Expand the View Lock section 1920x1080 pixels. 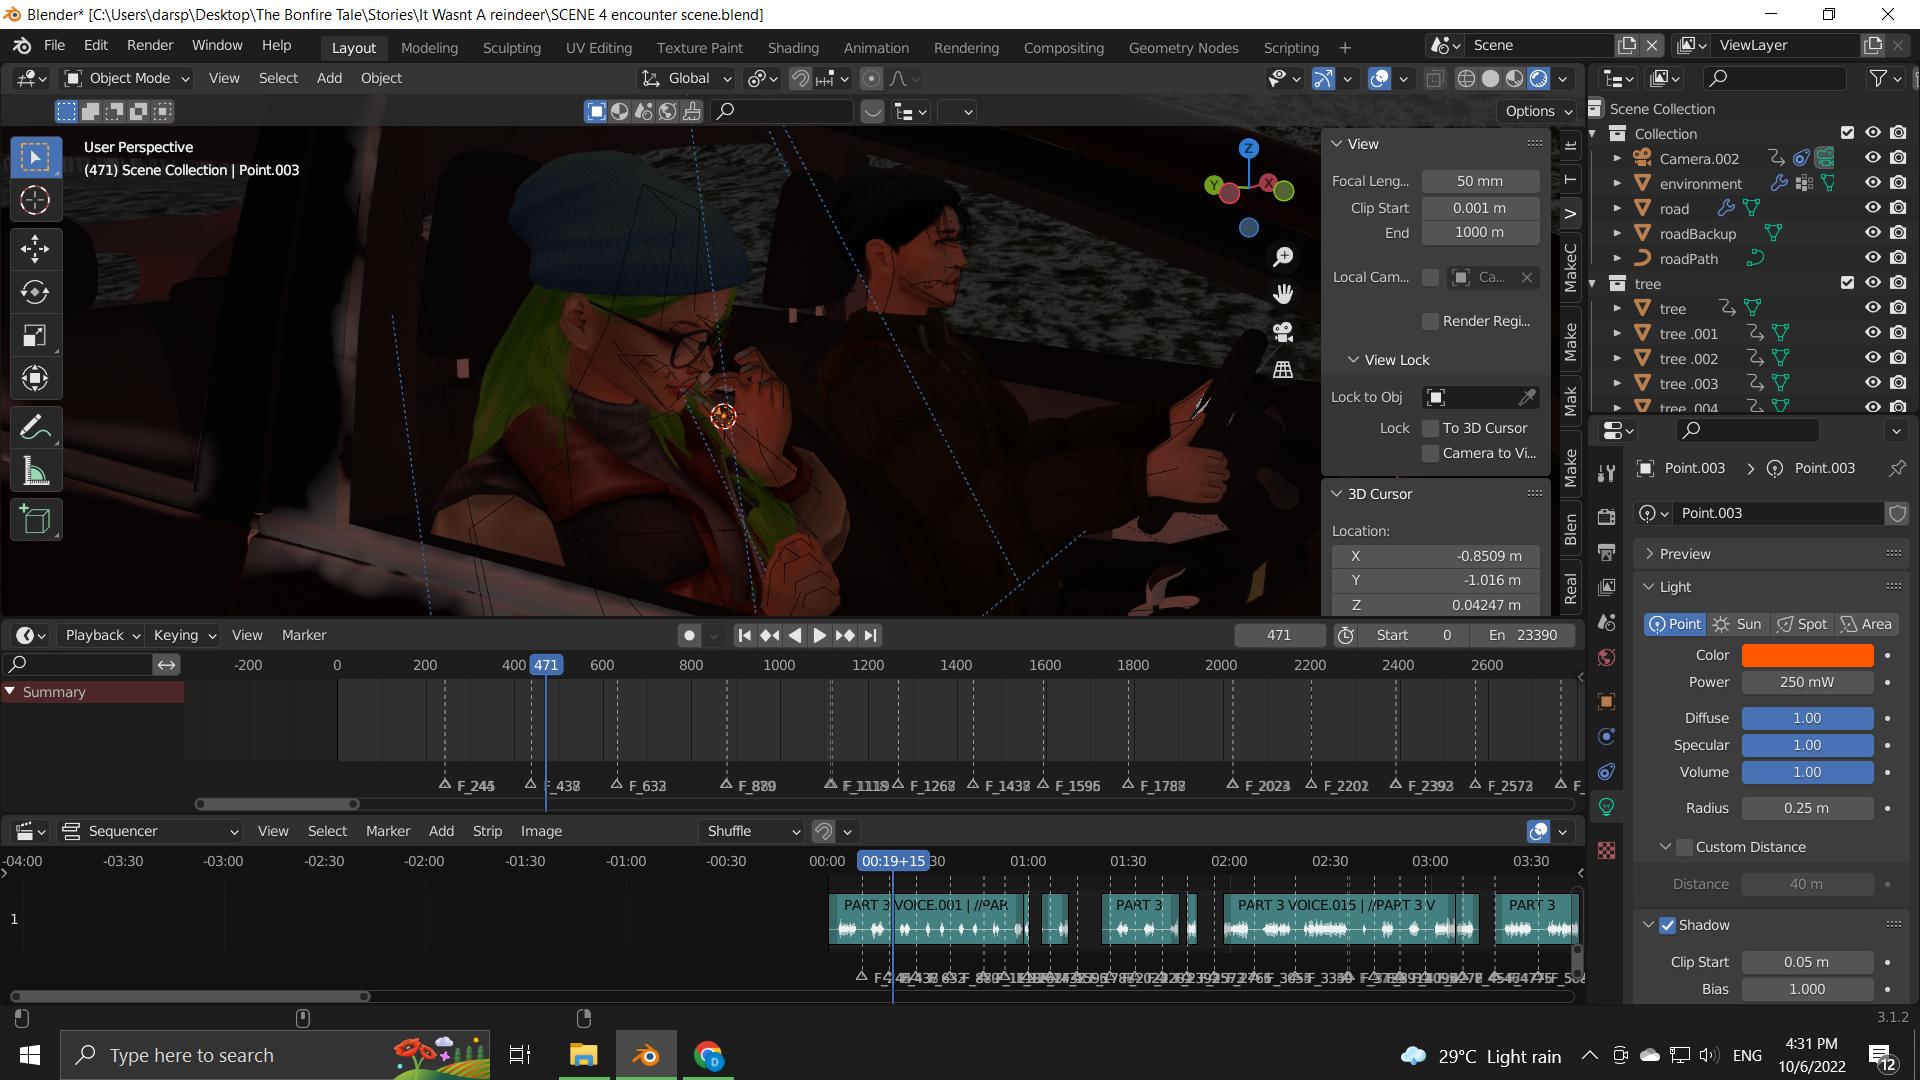point(1352,359)
